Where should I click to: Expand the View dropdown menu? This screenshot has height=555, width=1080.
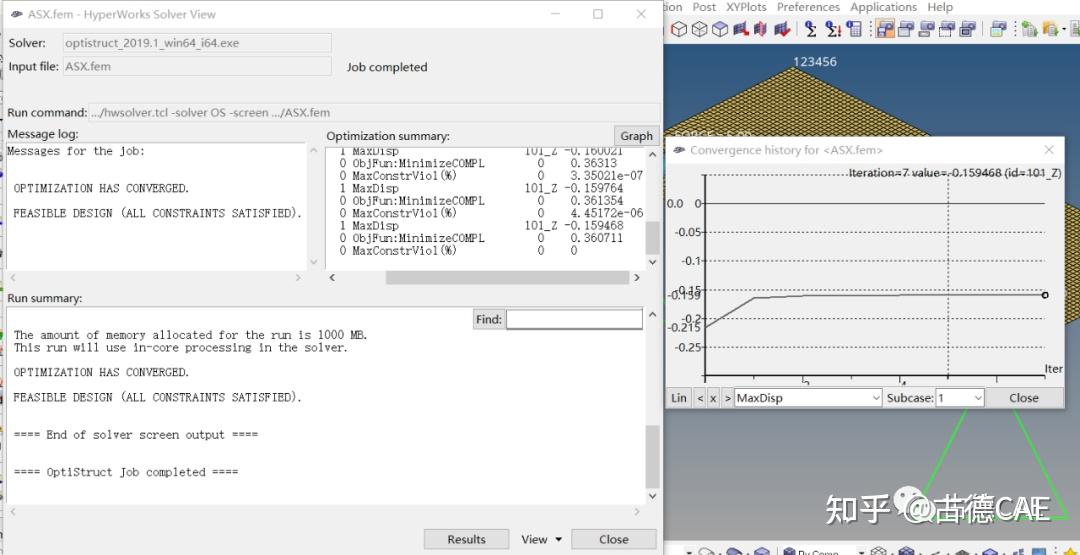(x=541, y=539)
